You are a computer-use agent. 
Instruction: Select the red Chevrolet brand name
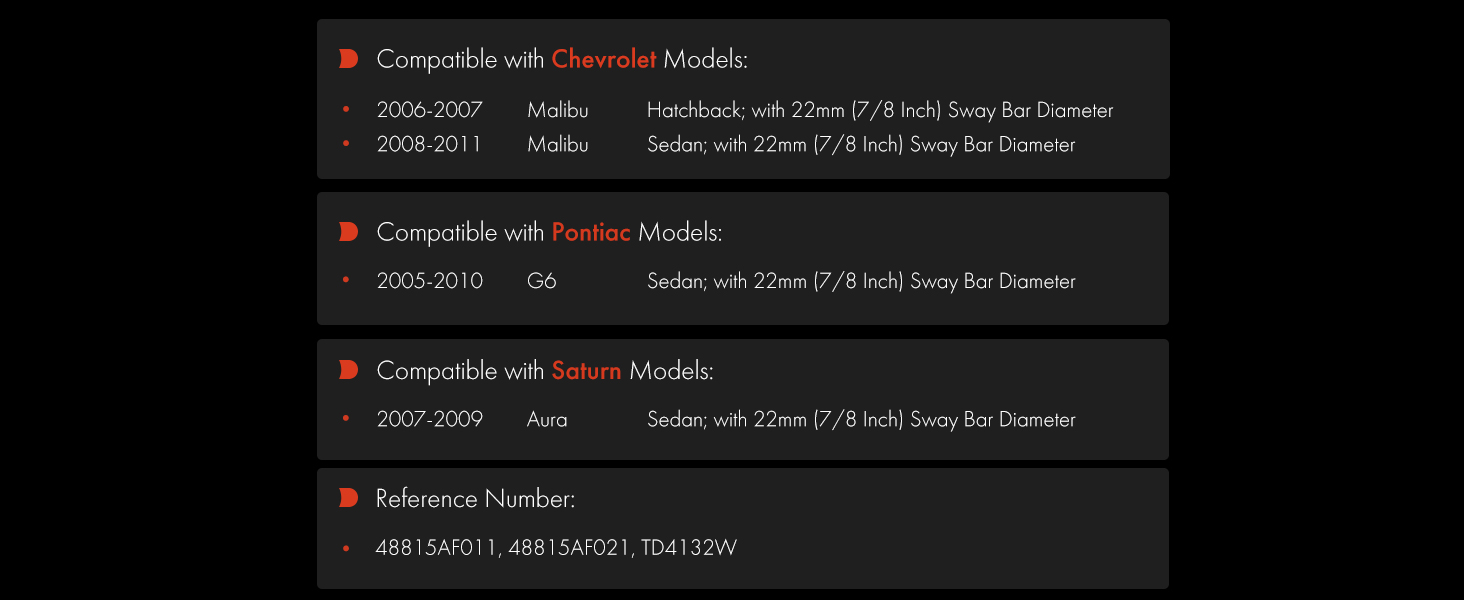(604, 59)
